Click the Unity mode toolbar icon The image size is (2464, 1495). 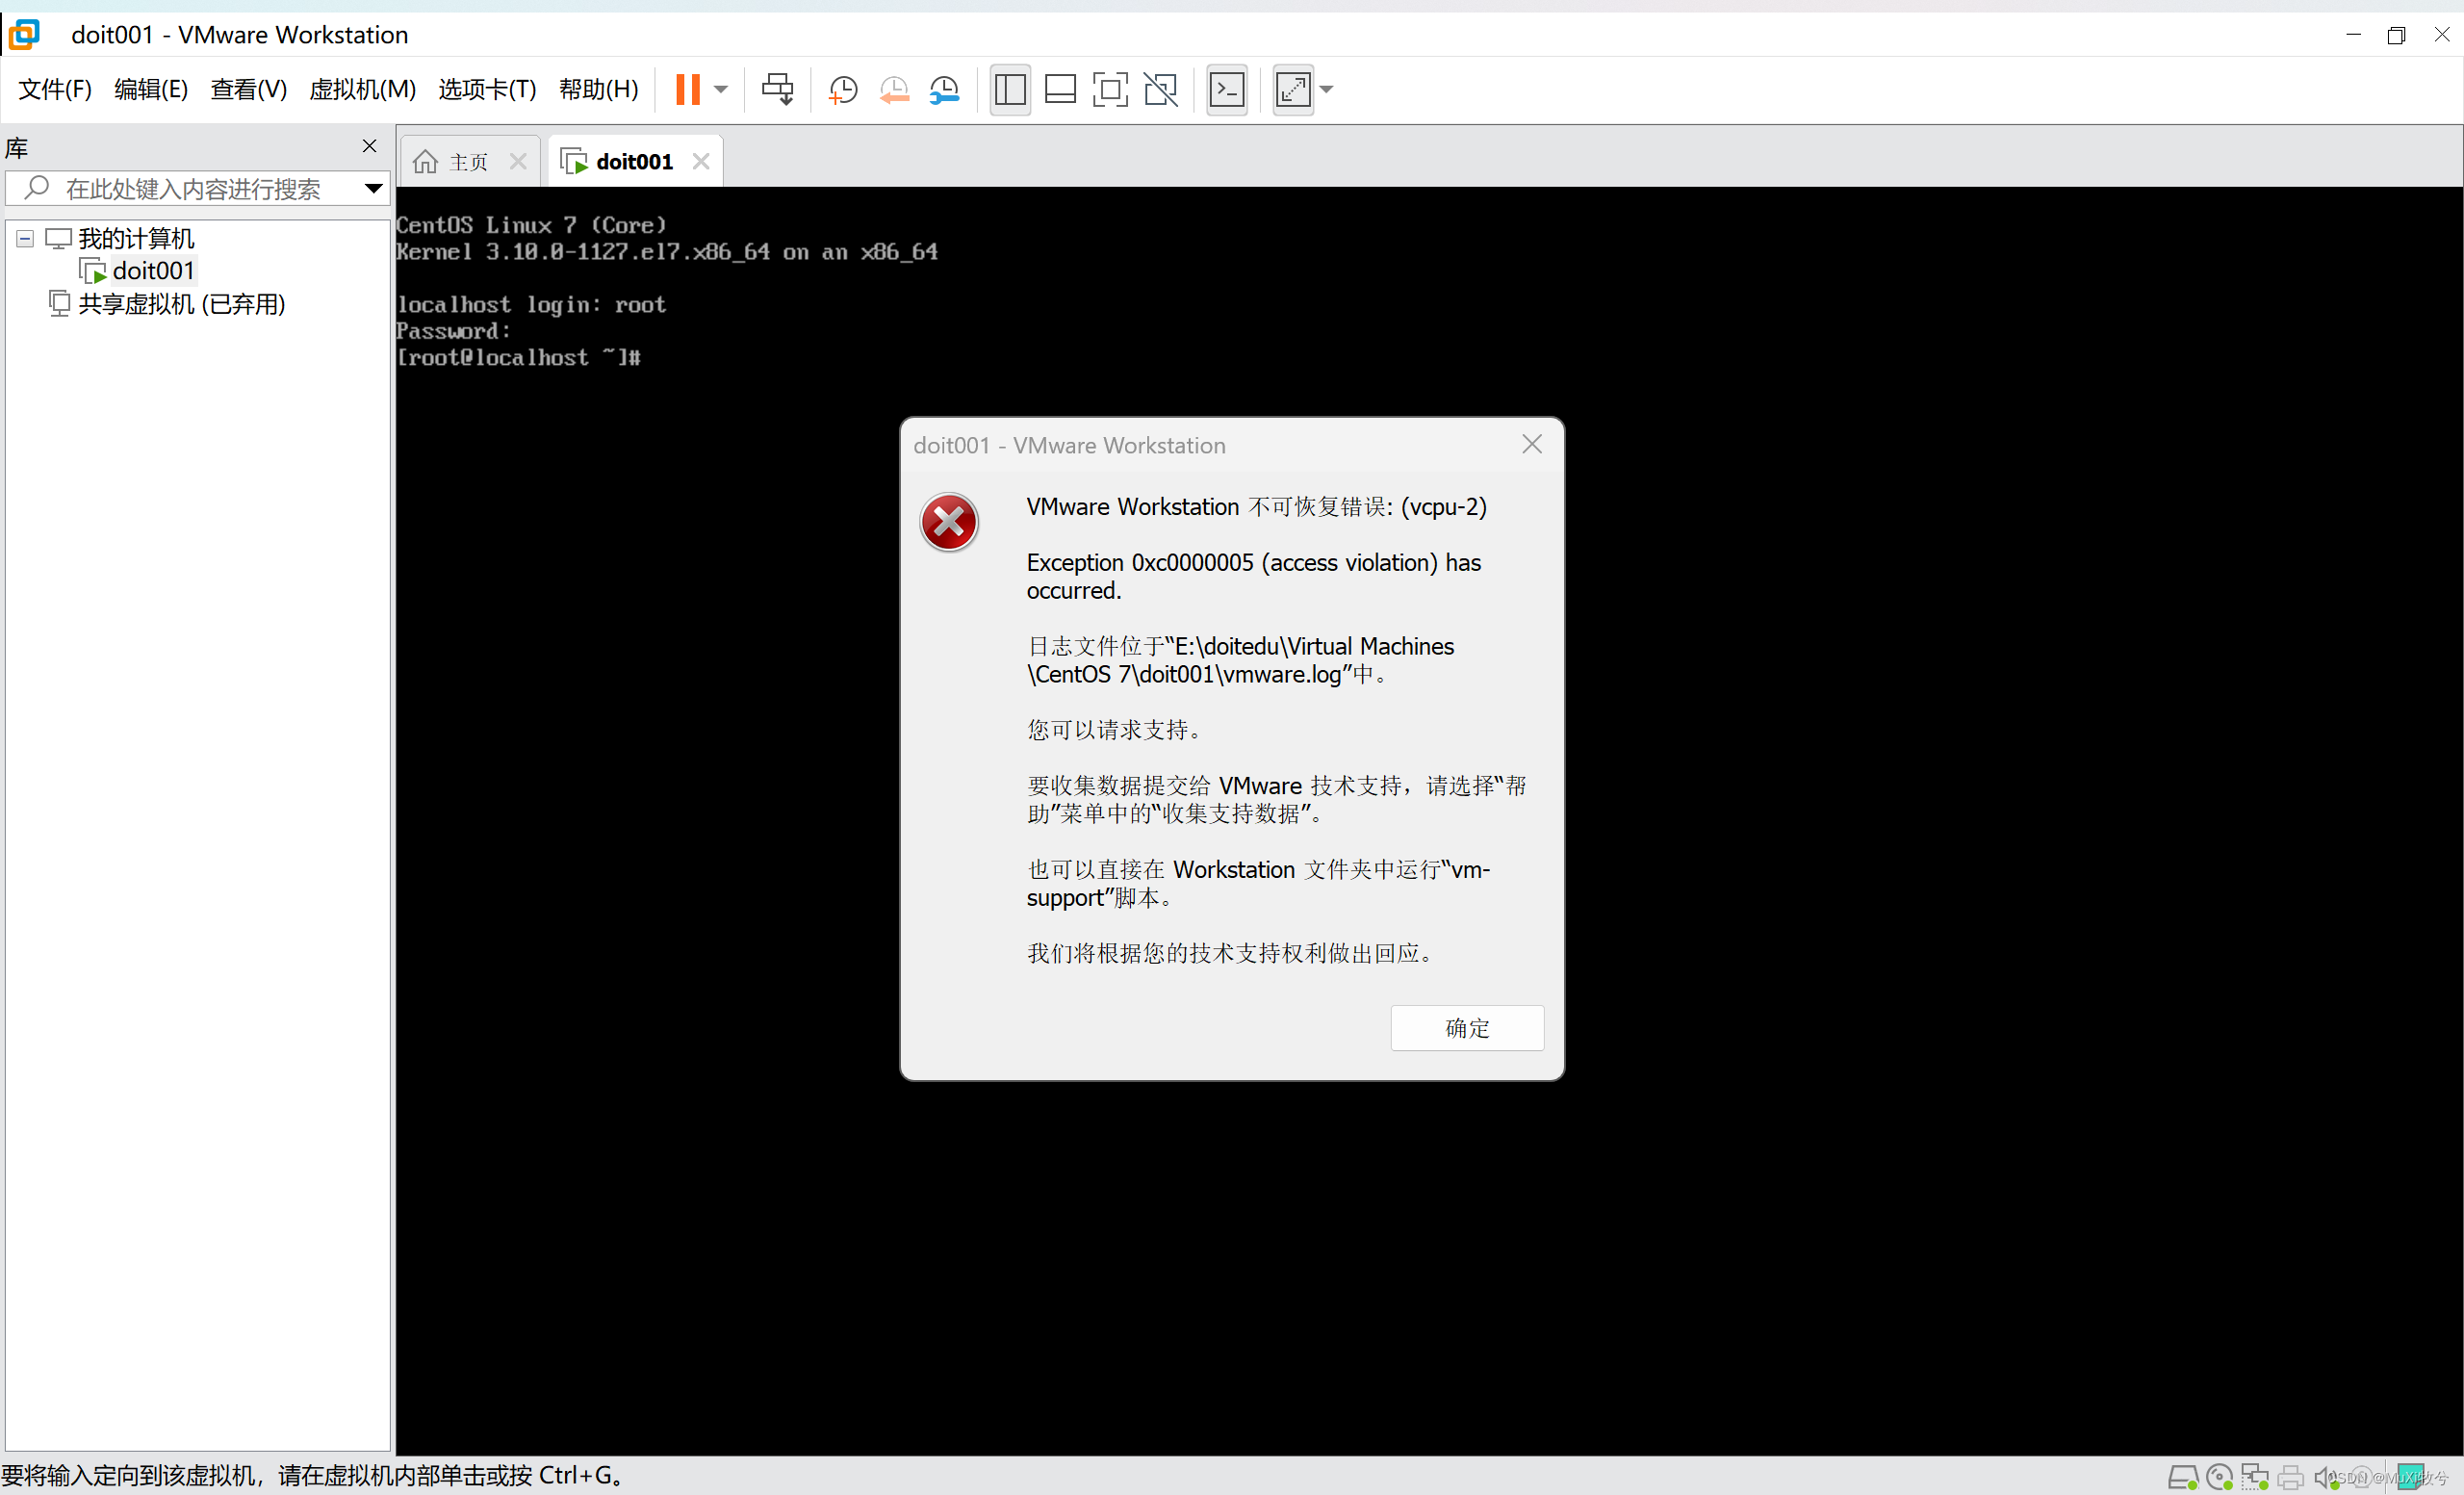pos(1160,89)
